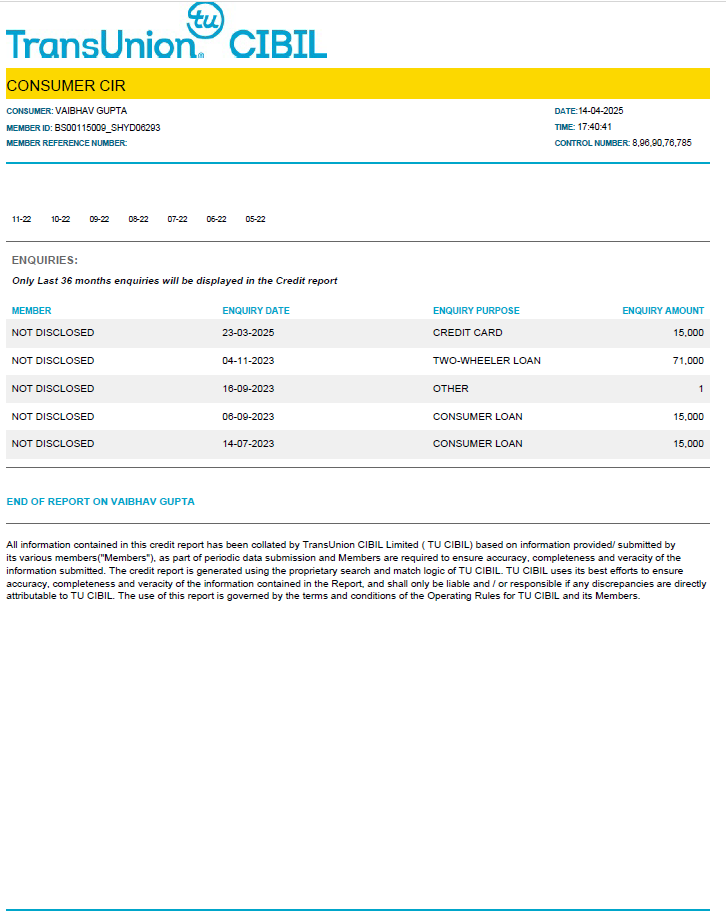Select NOT DISCLOSED in the OTHER row
Viewport: 726px width, 916px height.
pyautogui.click(x=53, y=388)
